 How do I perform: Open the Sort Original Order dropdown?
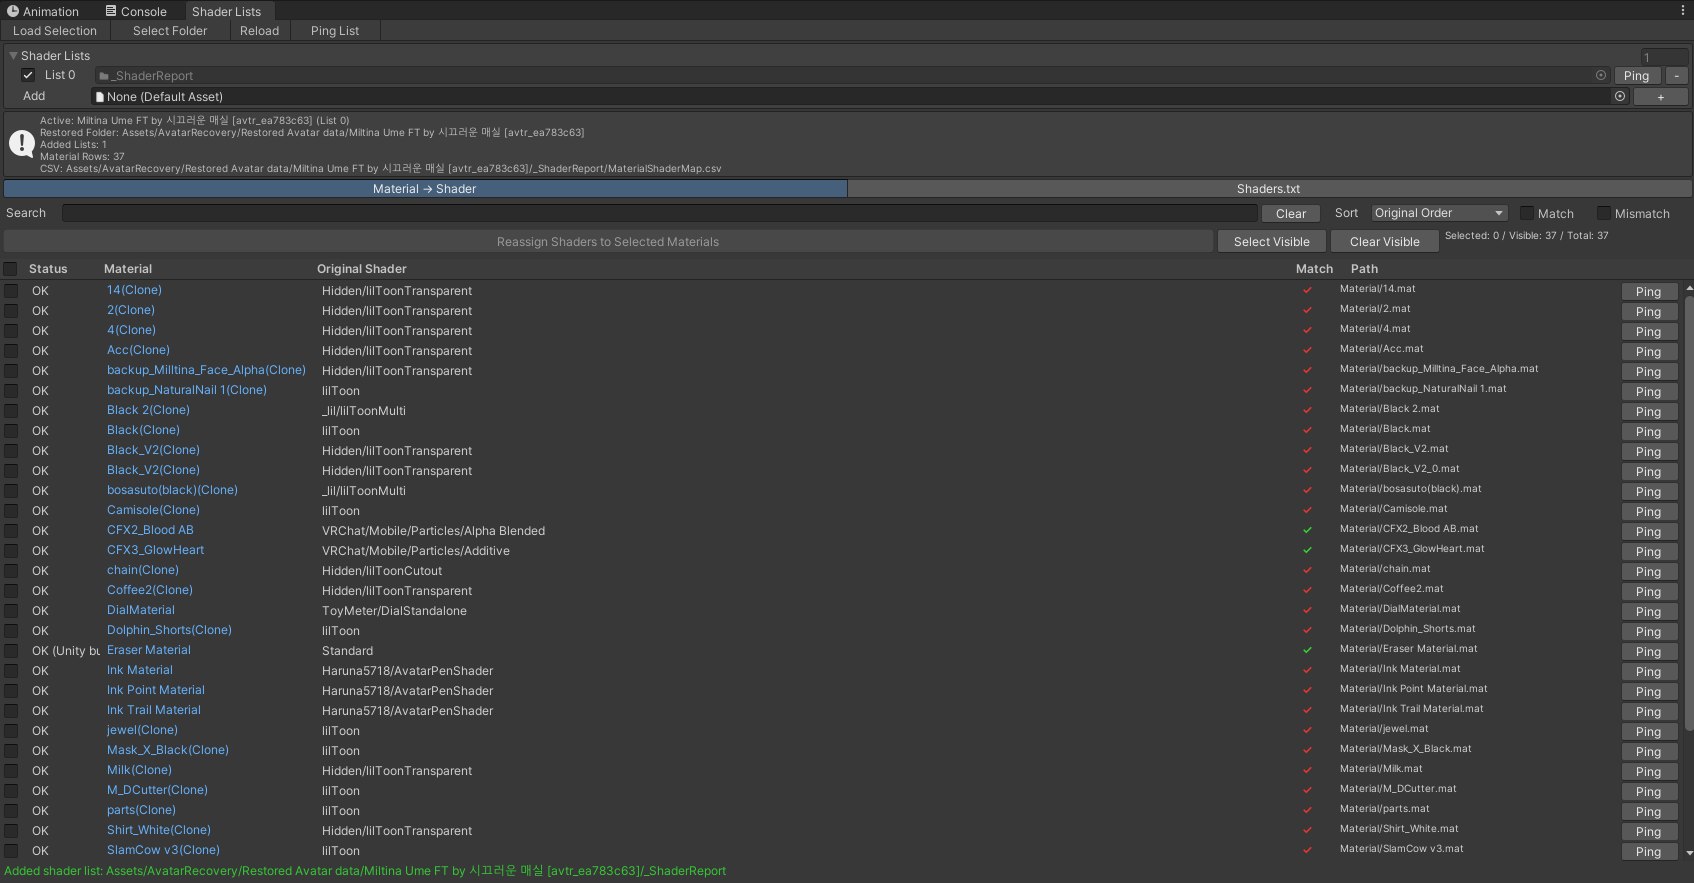pos(1439,213)
